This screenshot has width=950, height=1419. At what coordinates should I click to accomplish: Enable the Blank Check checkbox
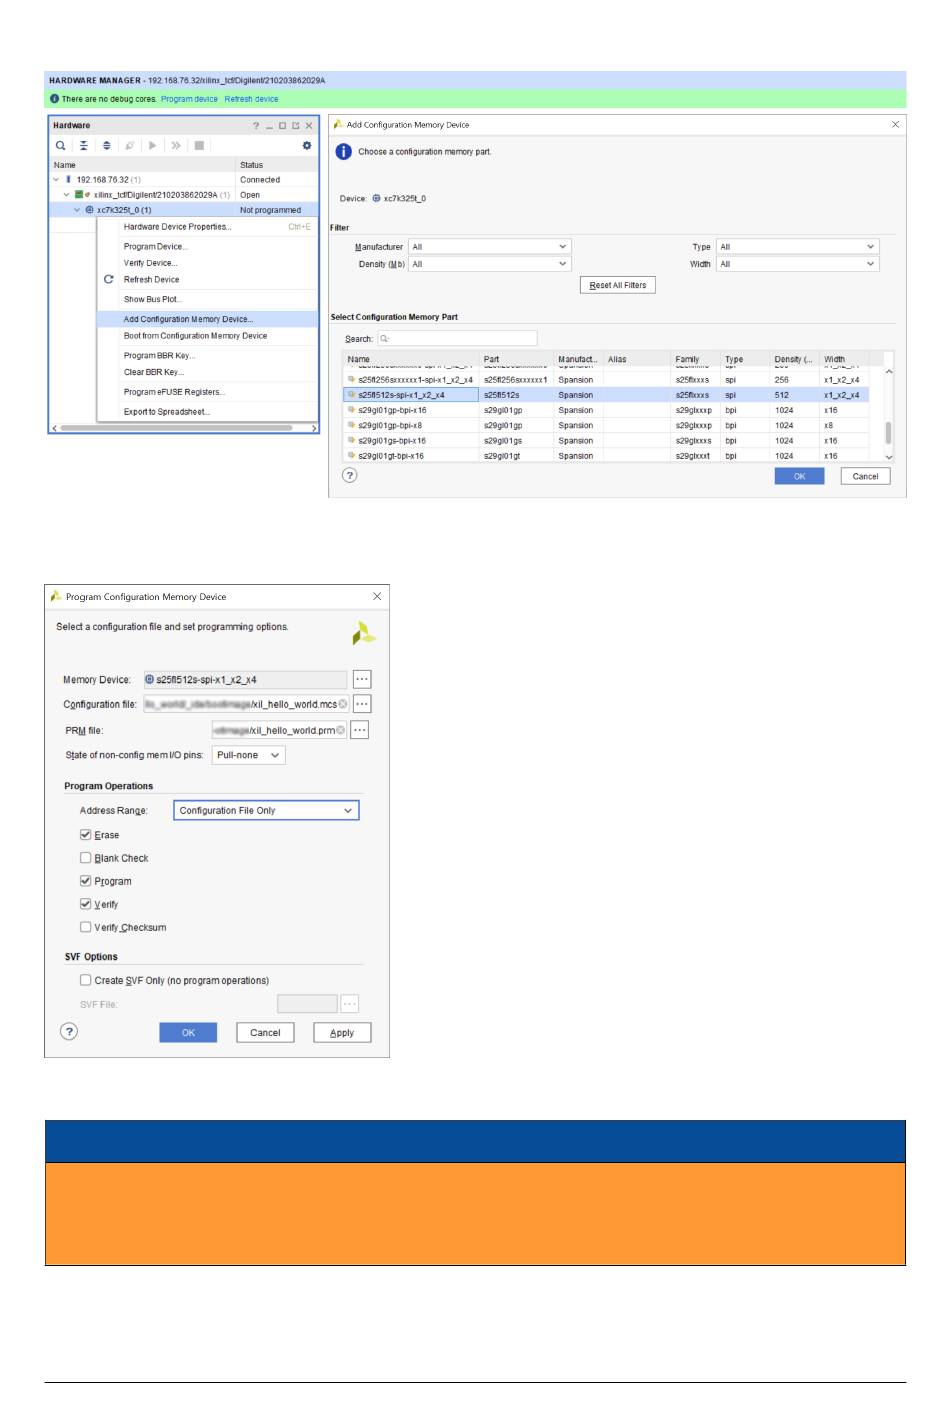pyautogui.click(x=86, y=858)
